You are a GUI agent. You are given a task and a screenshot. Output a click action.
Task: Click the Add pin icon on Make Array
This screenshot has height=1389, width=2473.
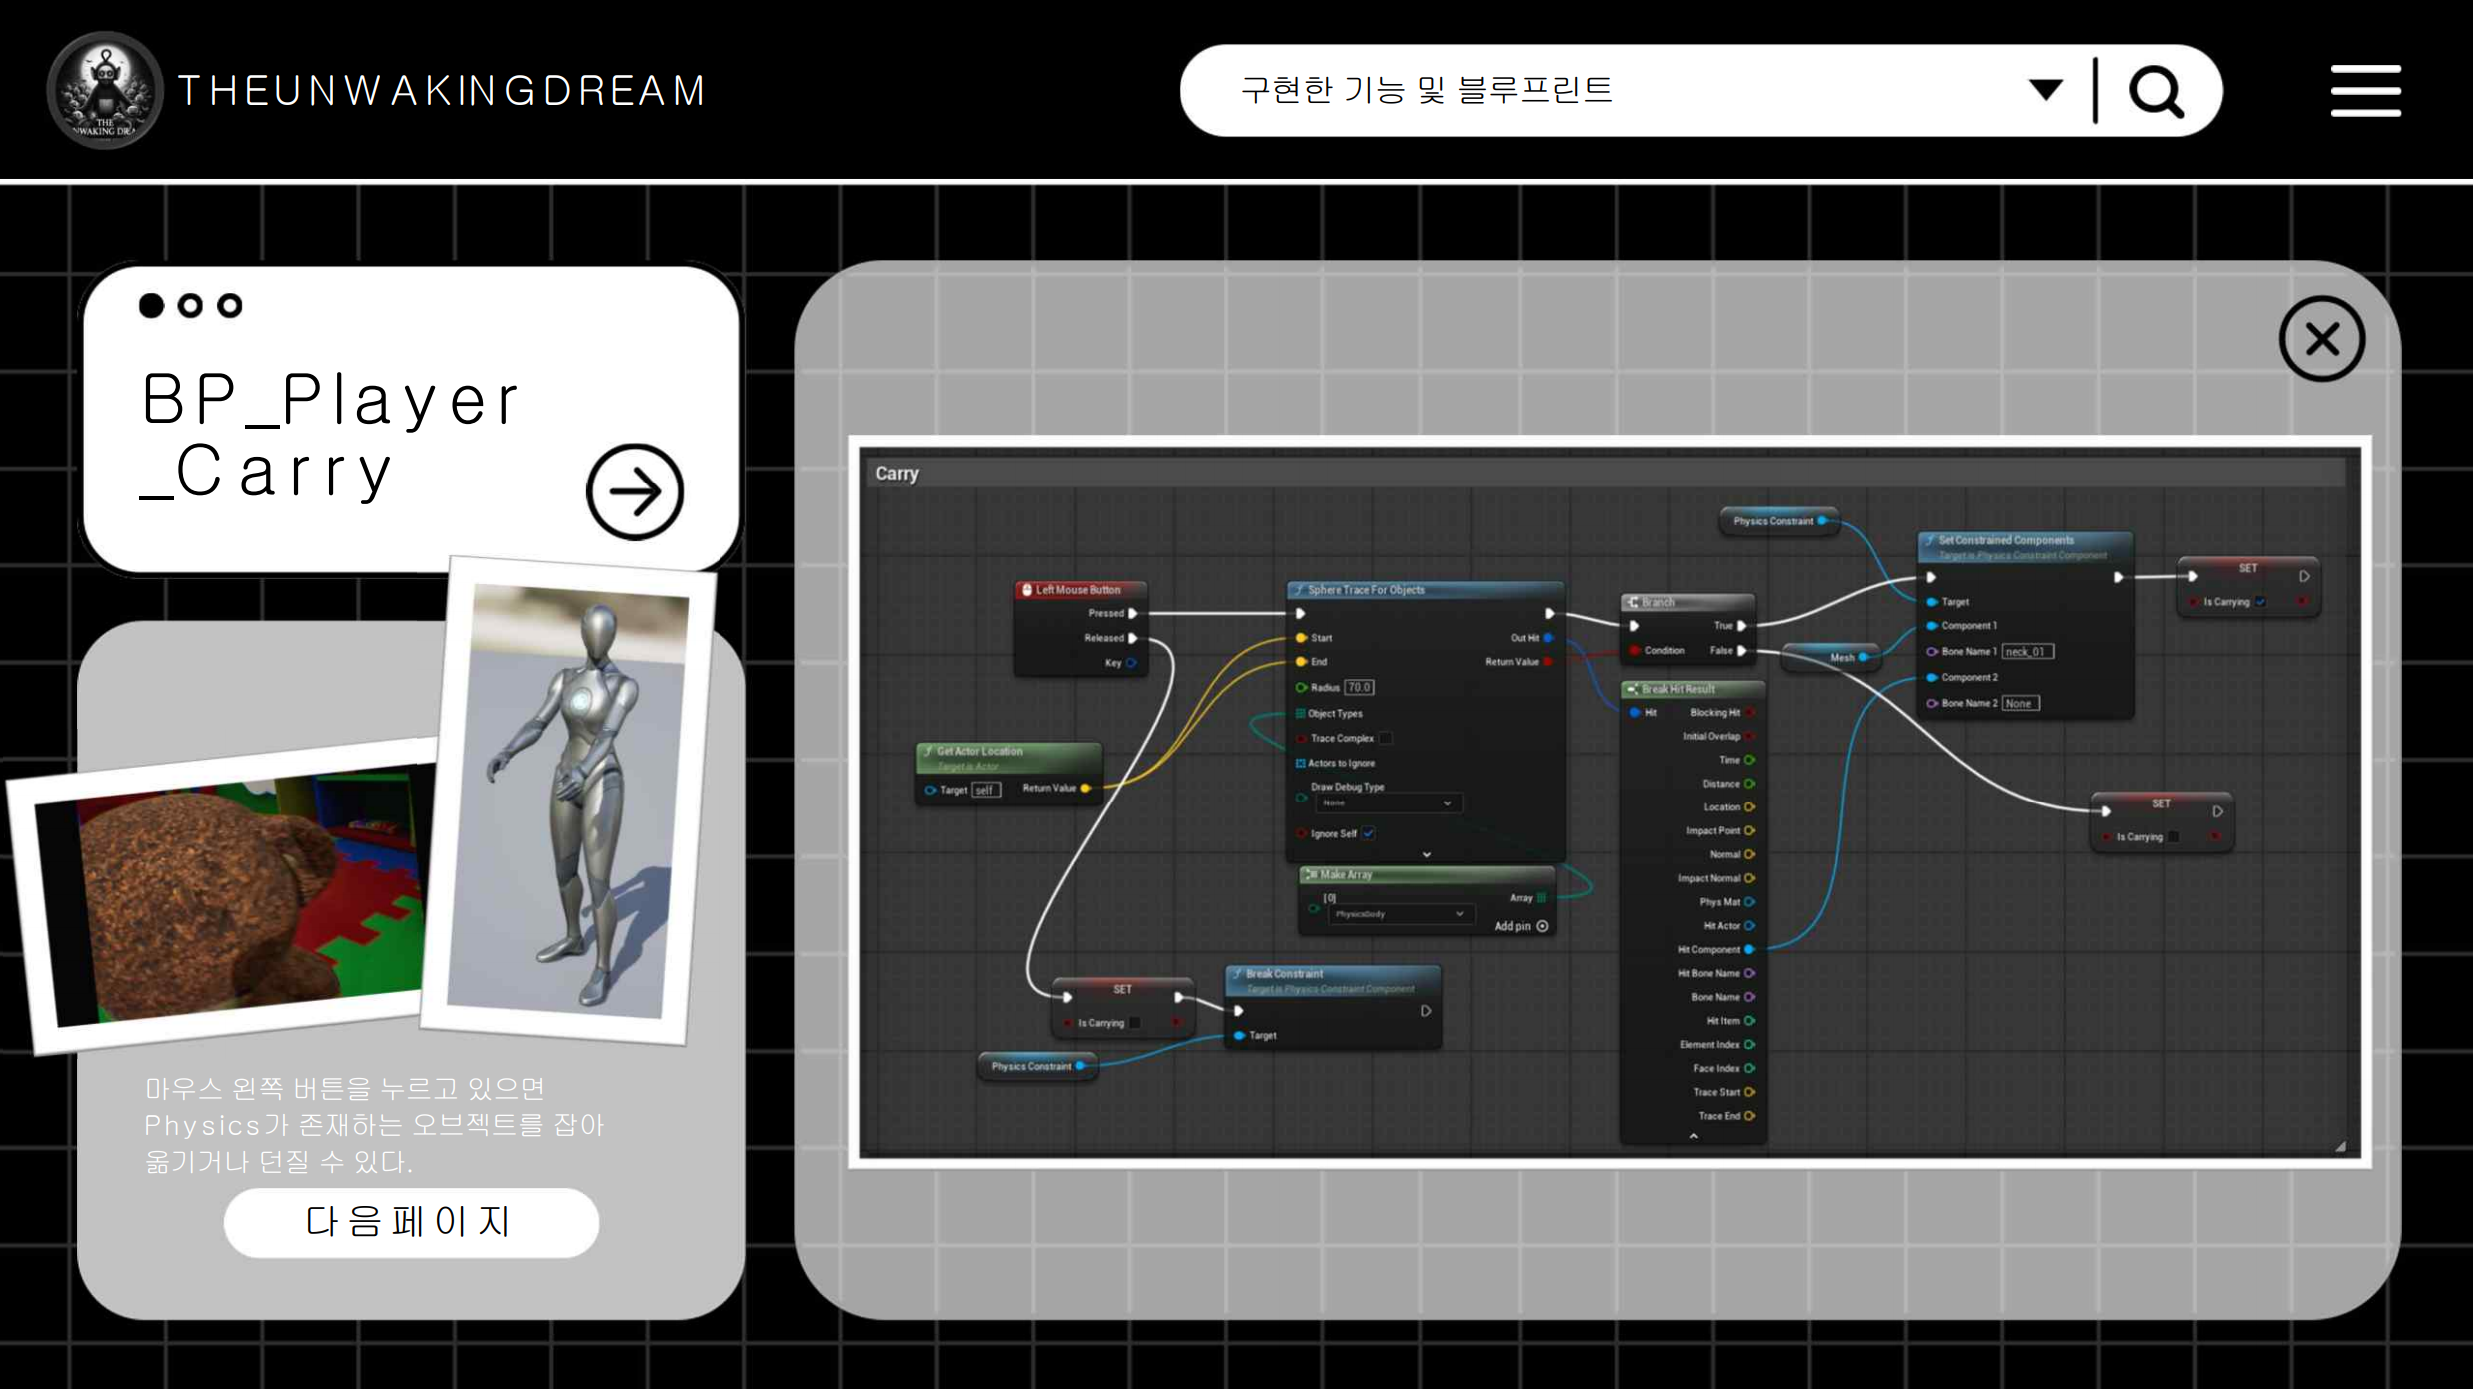pos(1543,926)
